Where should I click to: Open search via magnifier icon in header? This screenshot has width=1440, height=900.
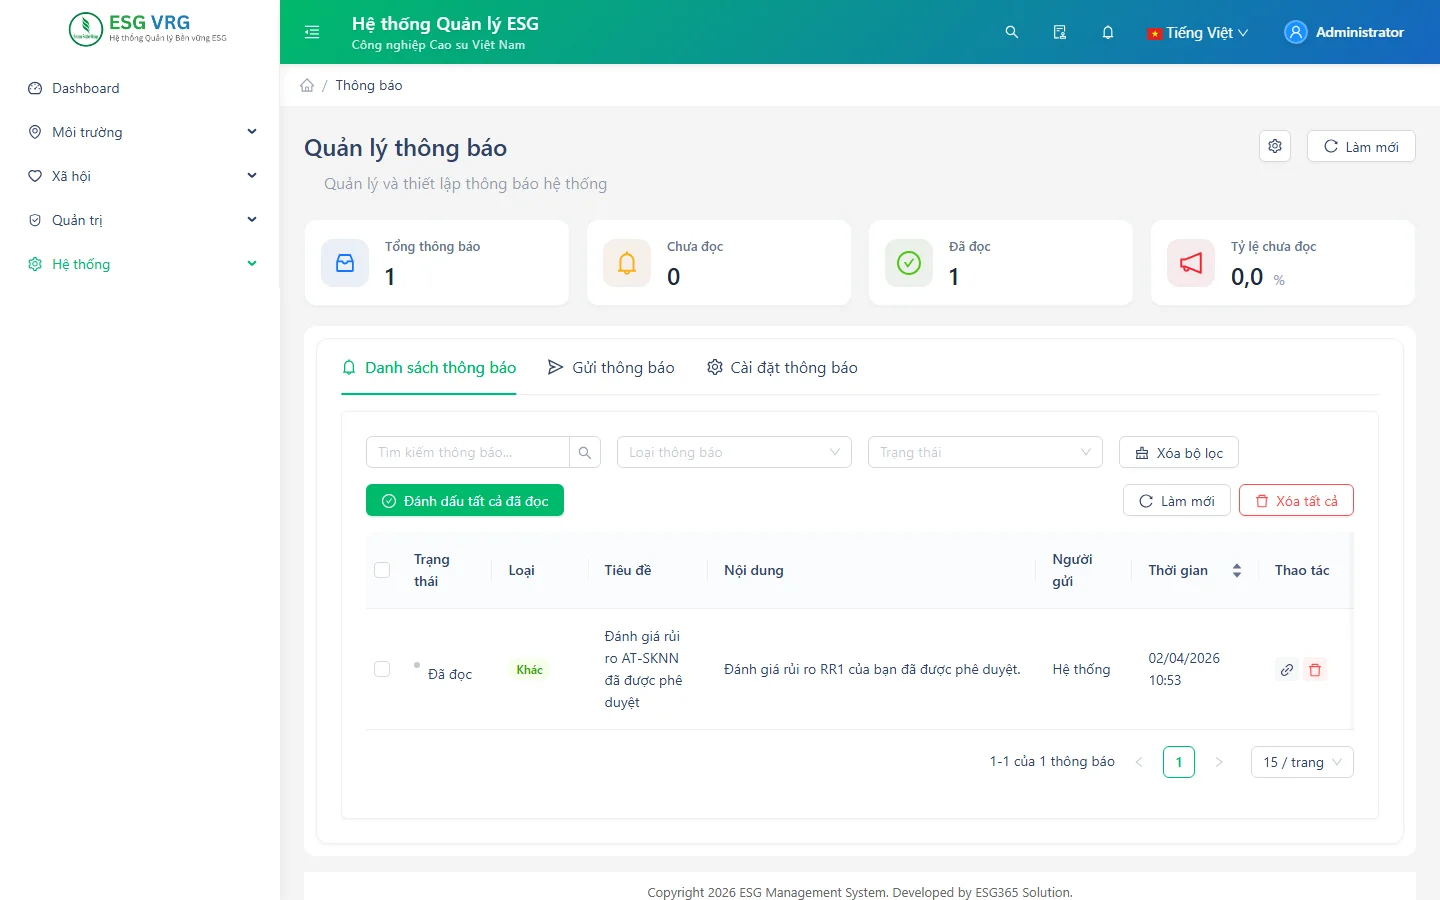pos(1012,32)
